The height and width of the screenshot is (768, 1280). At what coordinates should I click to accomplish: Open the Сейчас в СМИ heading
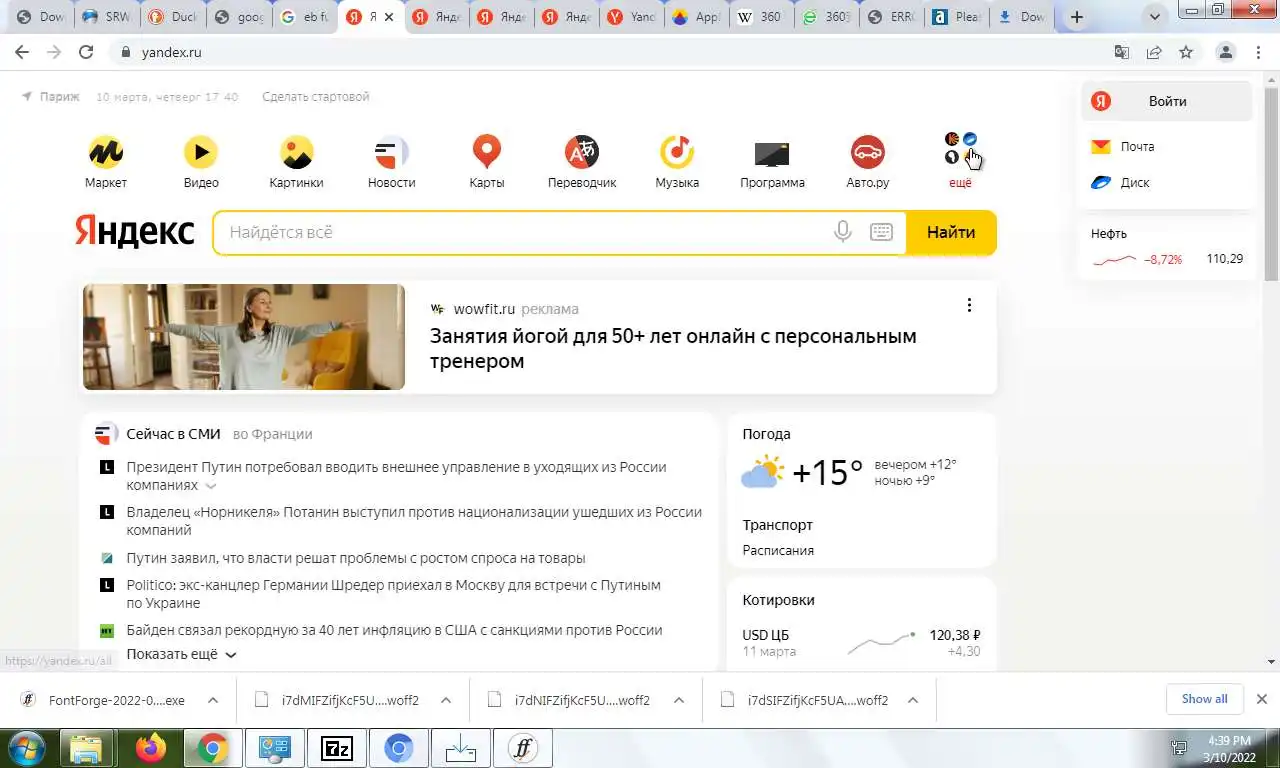pos(175,434)
